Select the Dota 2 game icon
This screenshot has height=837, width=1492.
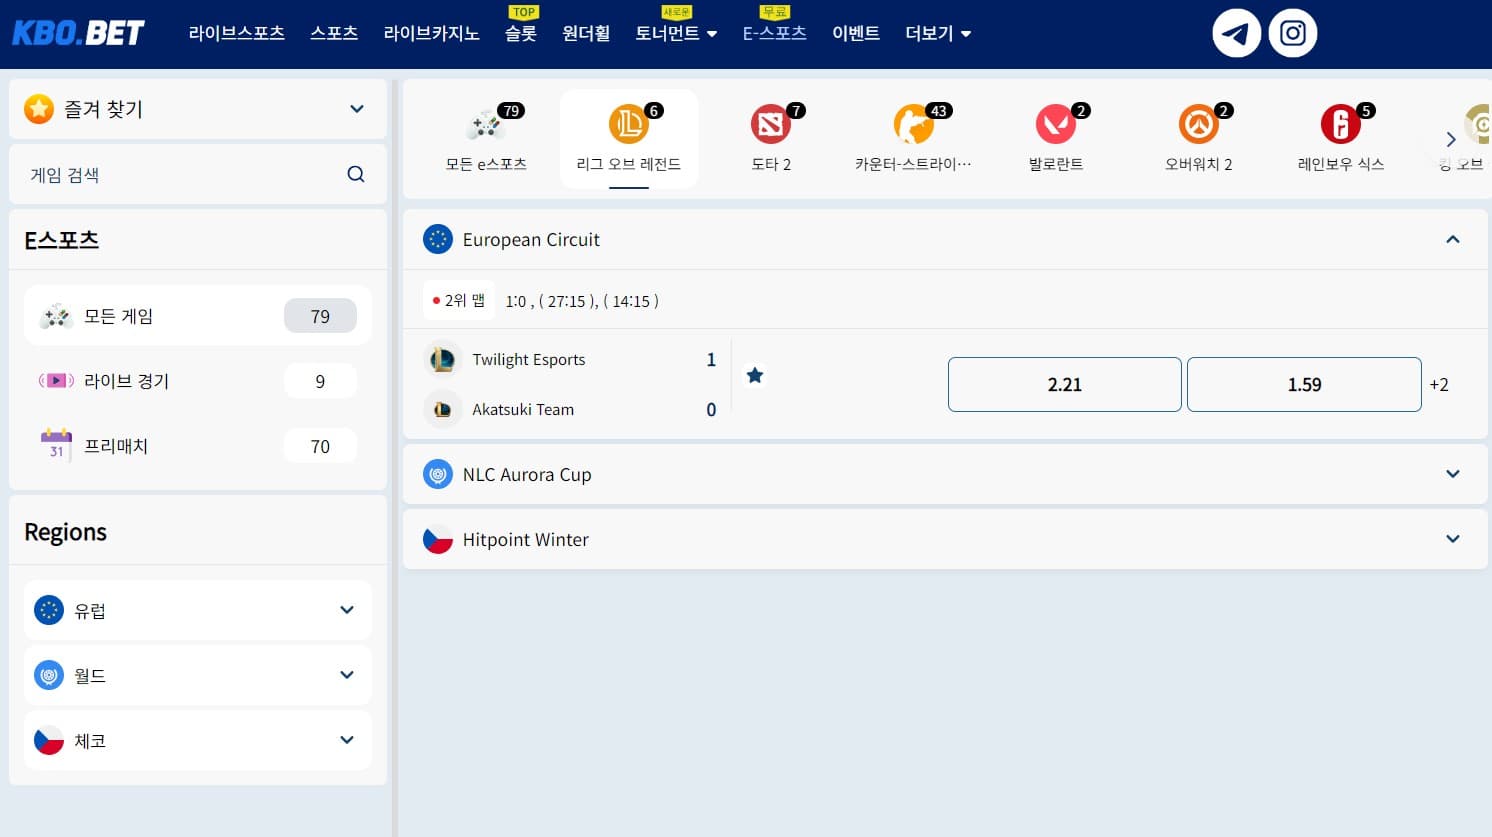tap(770, 125)
